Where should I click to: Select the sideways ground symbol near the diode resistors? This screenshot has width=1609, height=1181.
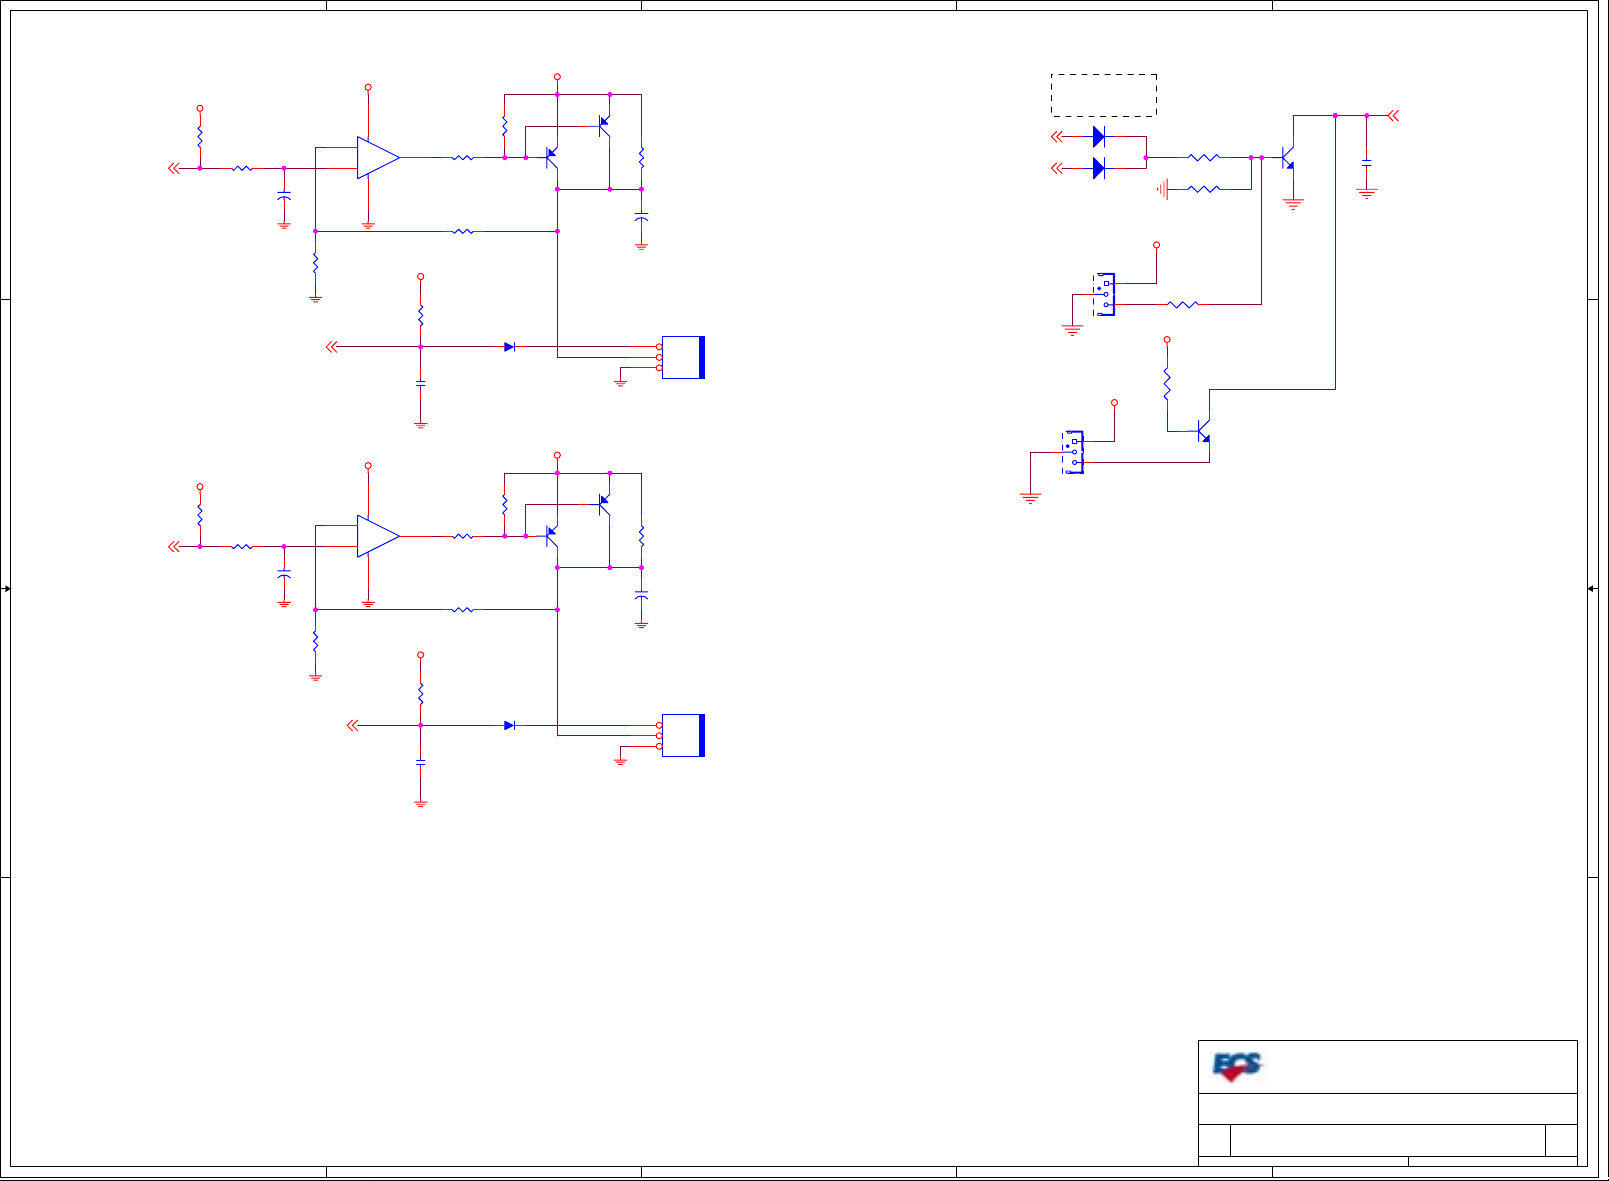1162,189
